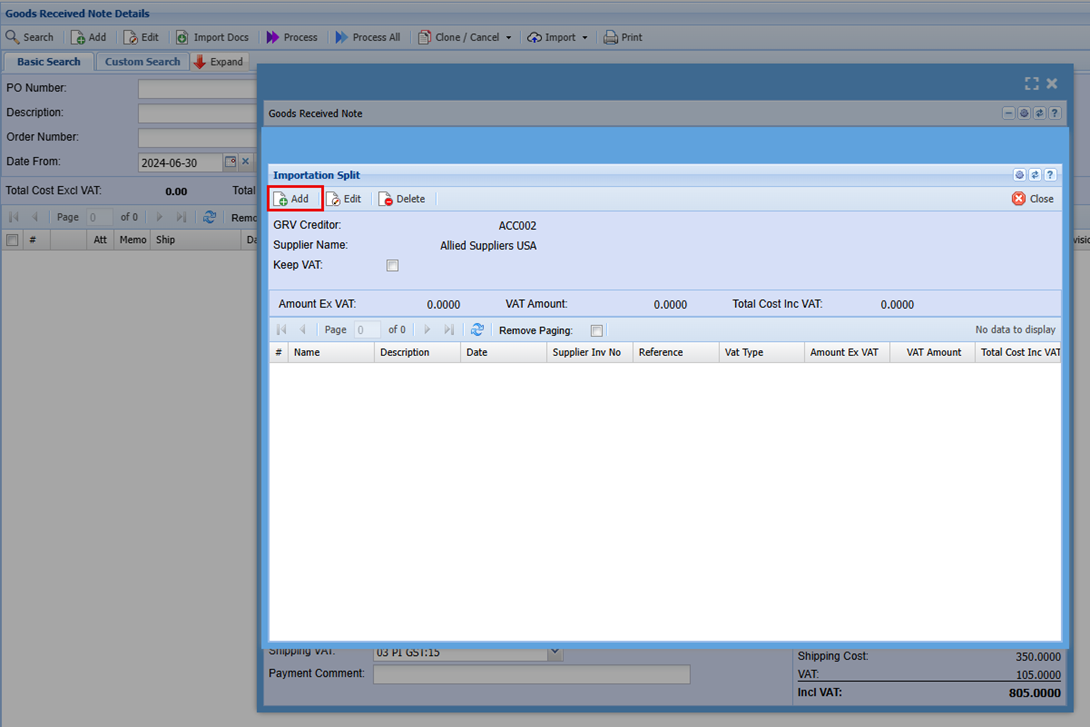Close the Importation Split panel

pyautogui.click(x=1032, y=199)
